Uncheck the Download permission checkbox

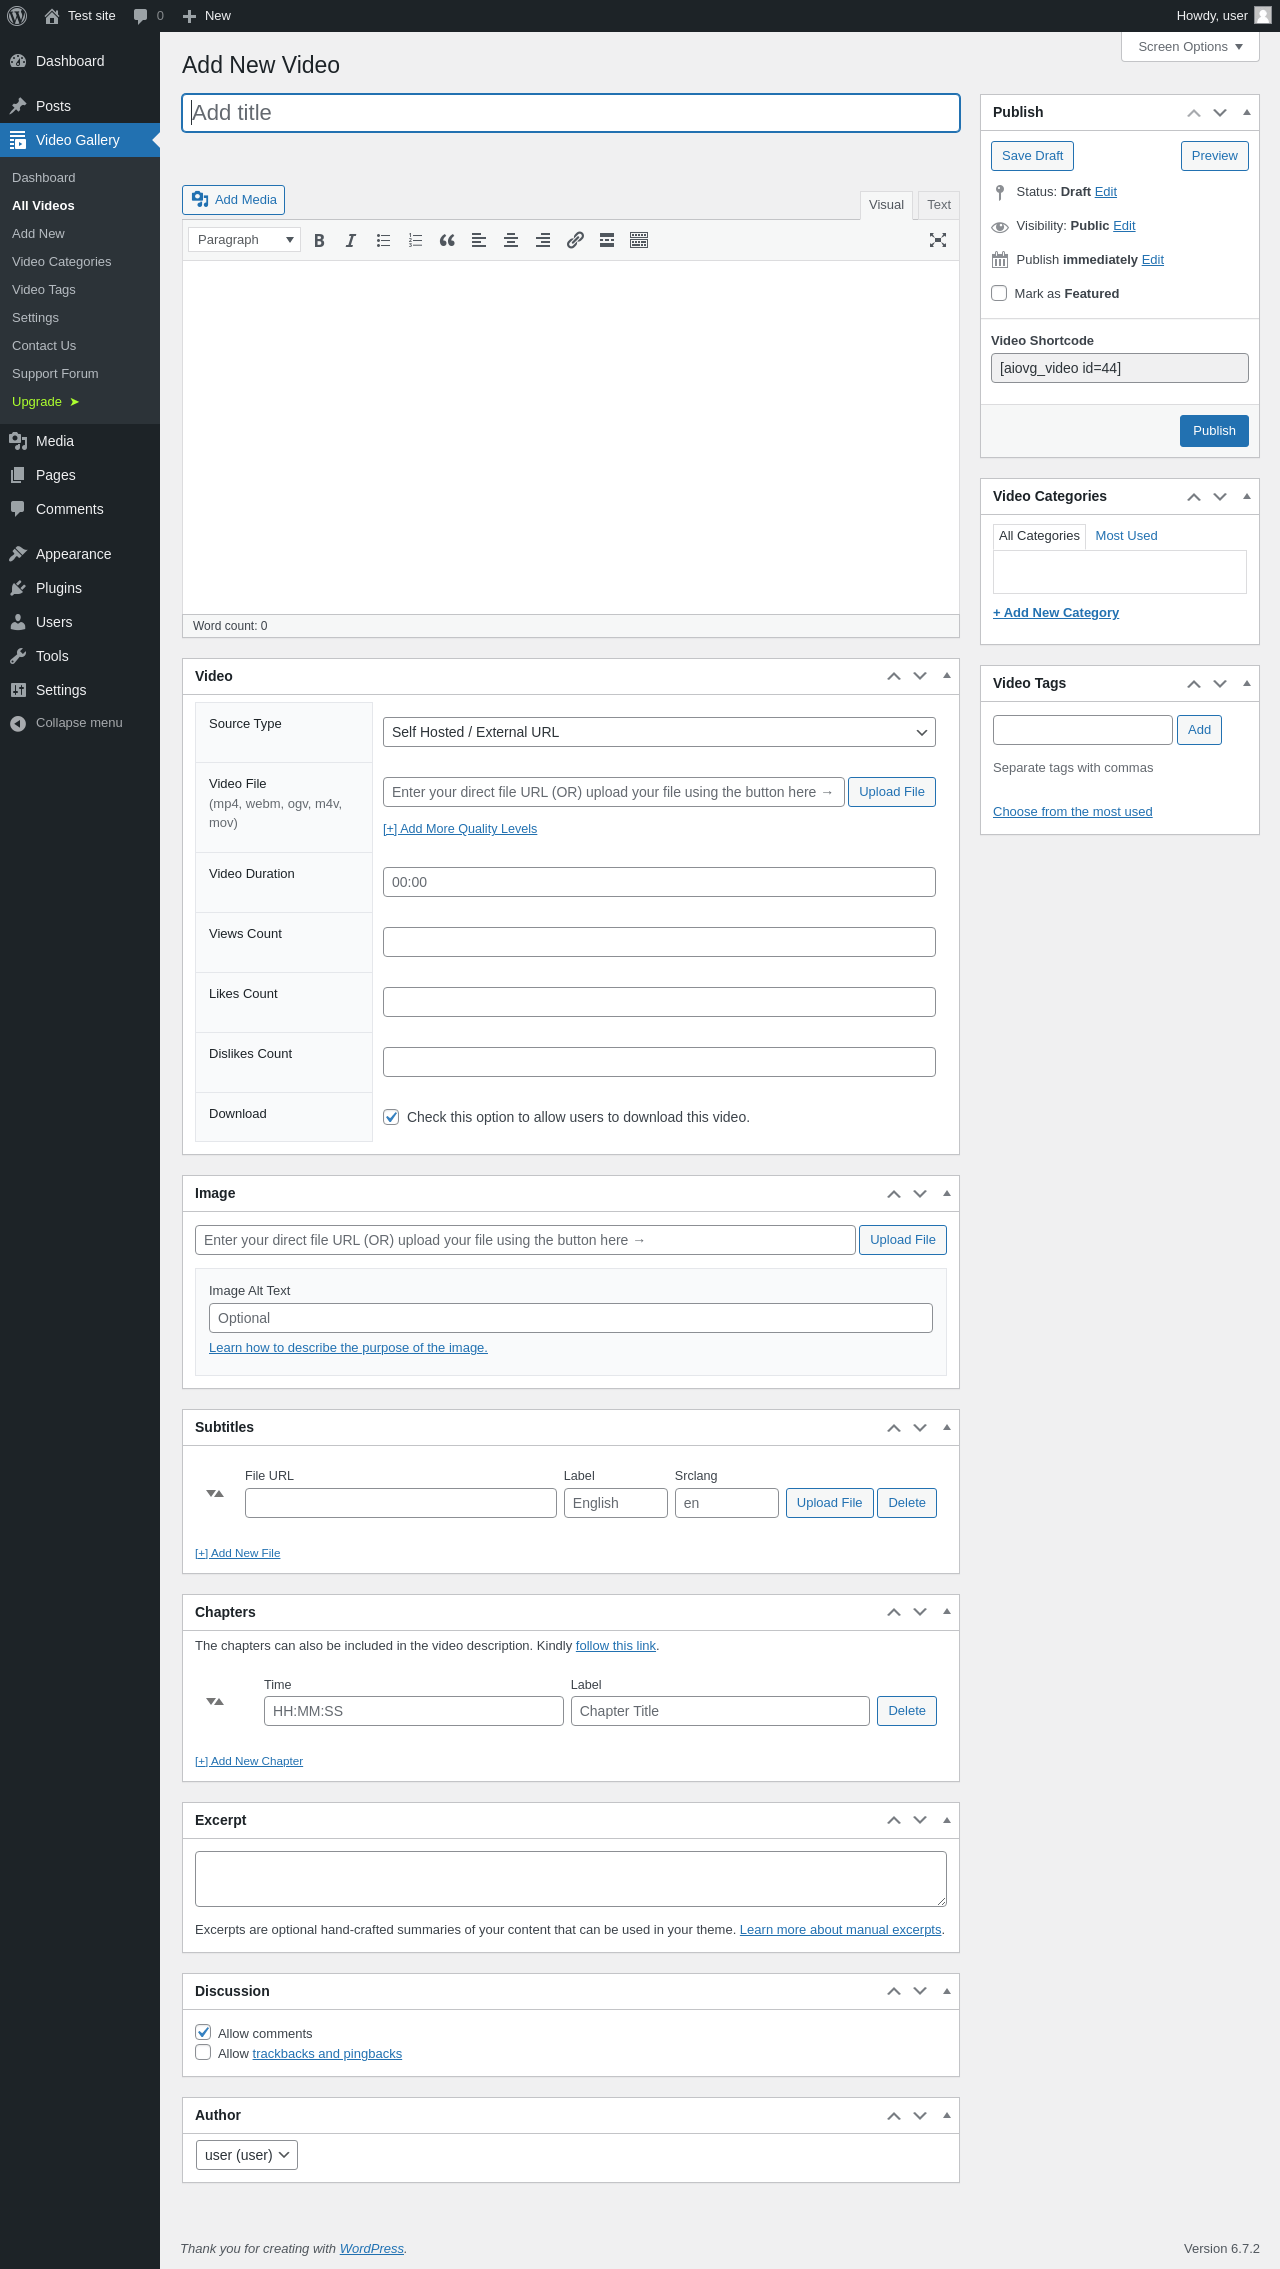tap(391, 1117)
